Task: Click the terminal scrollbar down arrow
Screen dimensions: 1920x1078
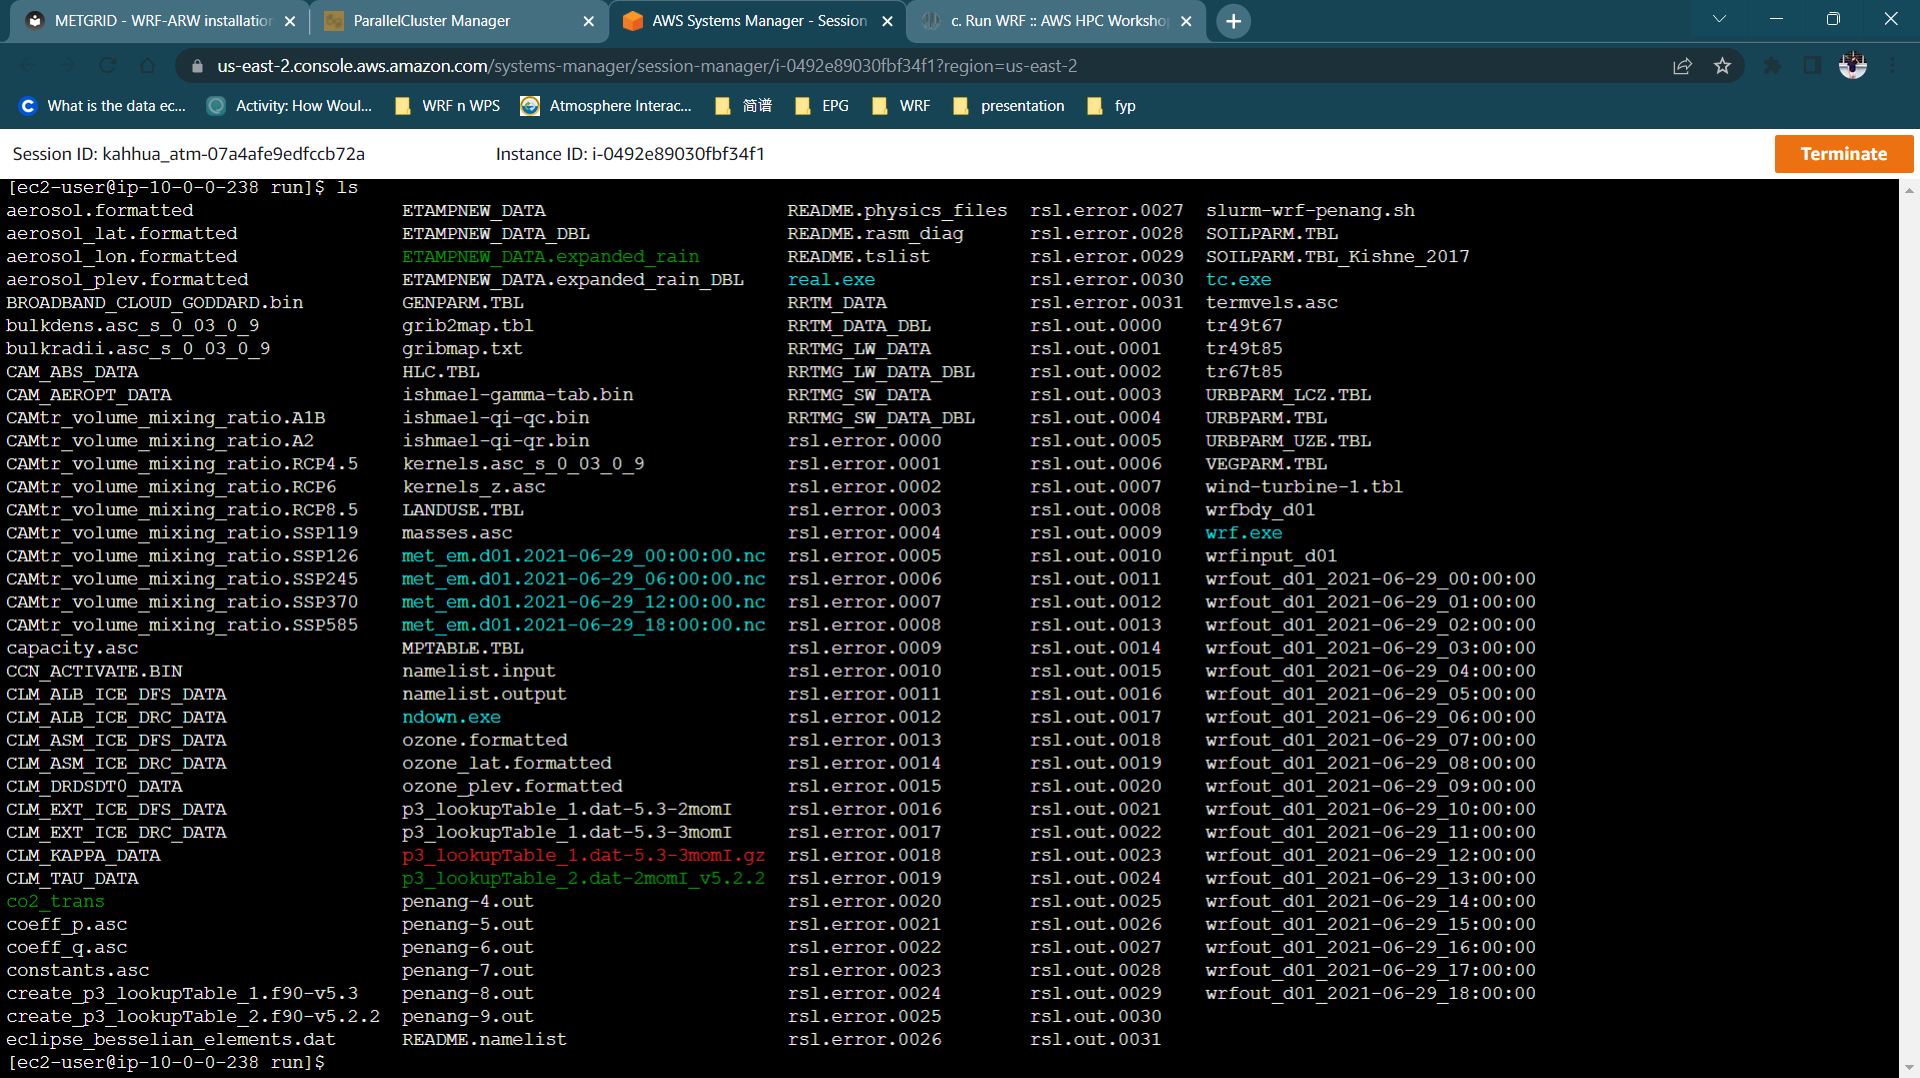Action: [1909, 1068]
